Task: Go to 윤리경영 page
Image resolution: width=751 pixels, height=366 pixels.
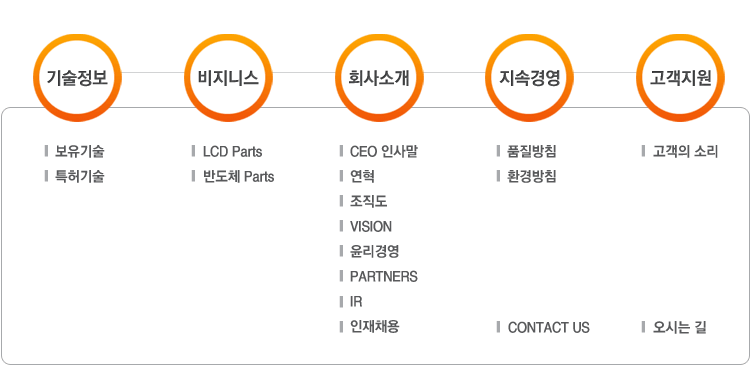Action: pyautogui.click(x=375, y=252)
